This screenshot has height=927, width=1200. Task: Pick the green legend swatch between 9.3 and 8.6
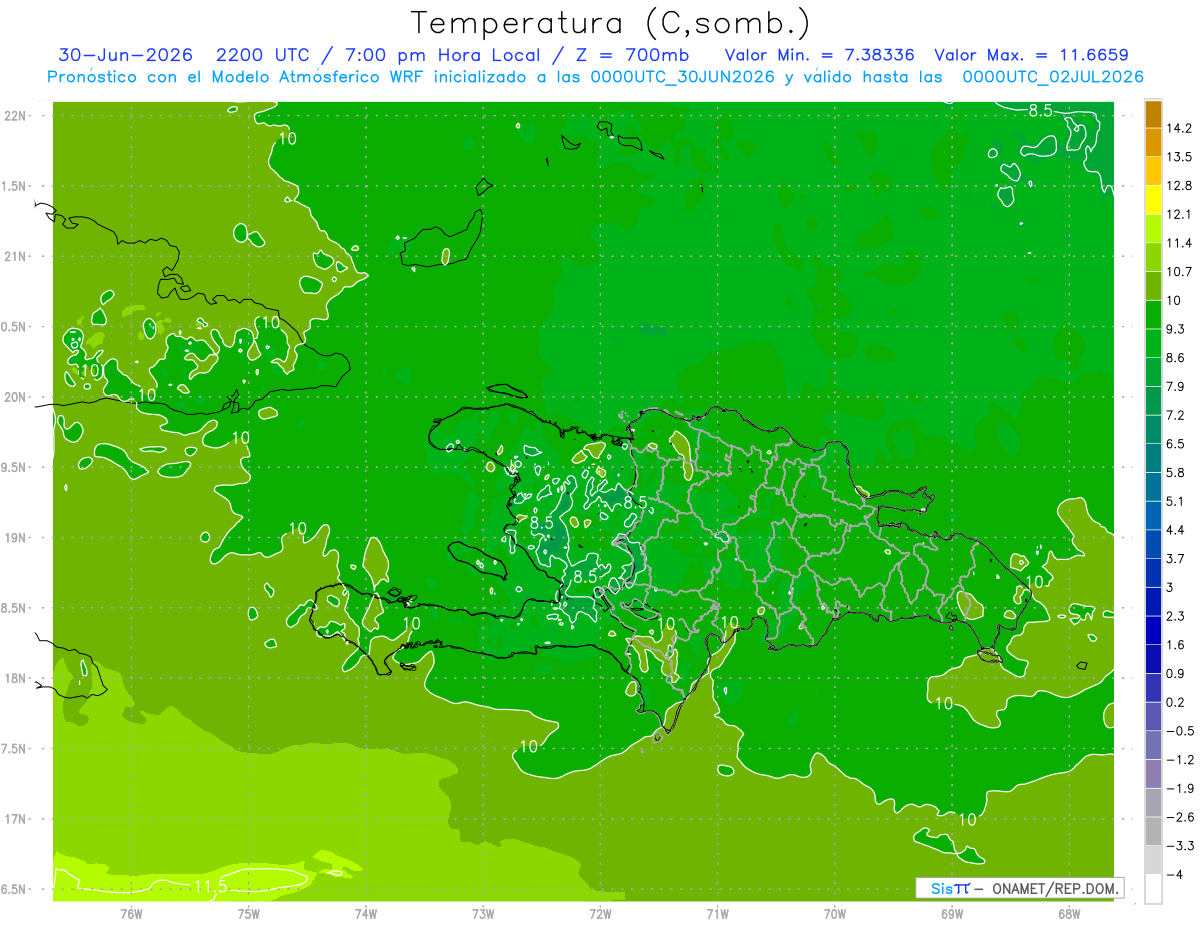[x=1153, y=343]
